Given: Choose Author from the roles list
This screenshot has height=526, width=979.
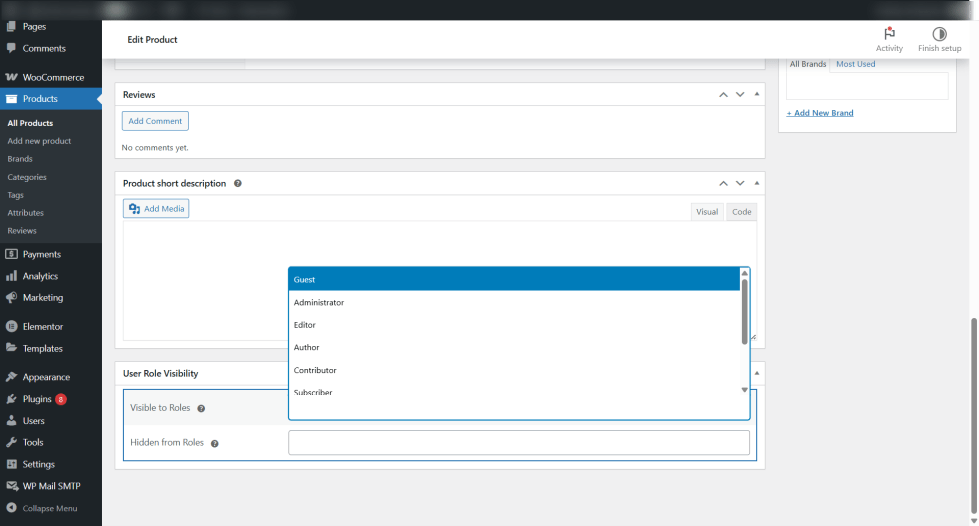Looking at the screenshot, I should click(x=514, y=347).
